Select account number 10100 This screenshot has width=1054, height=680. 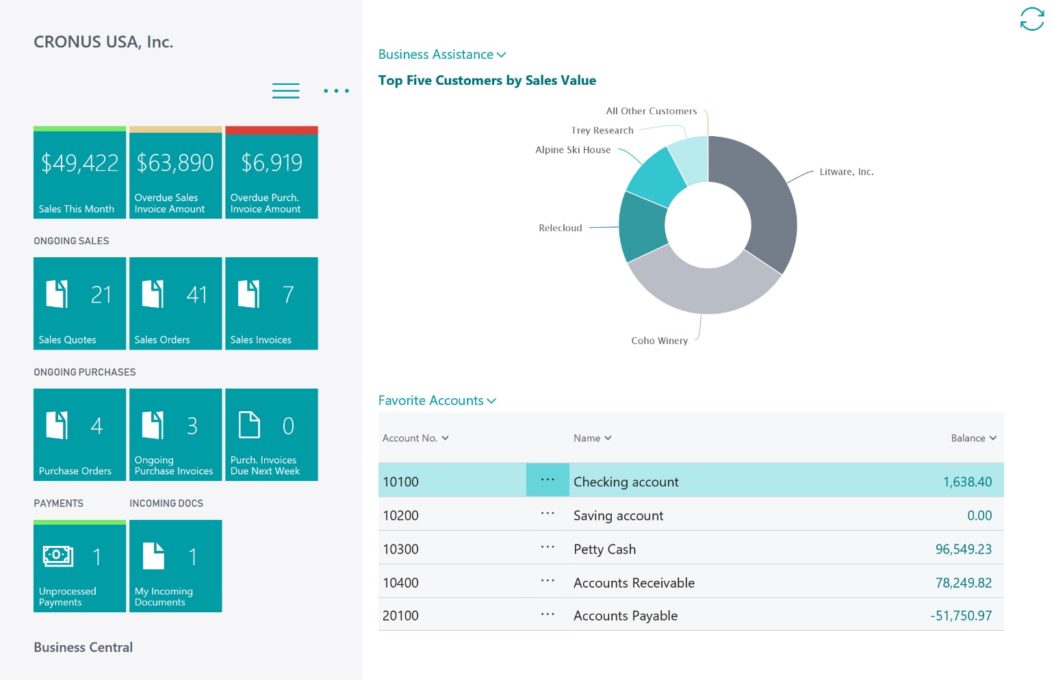[401, 482]
